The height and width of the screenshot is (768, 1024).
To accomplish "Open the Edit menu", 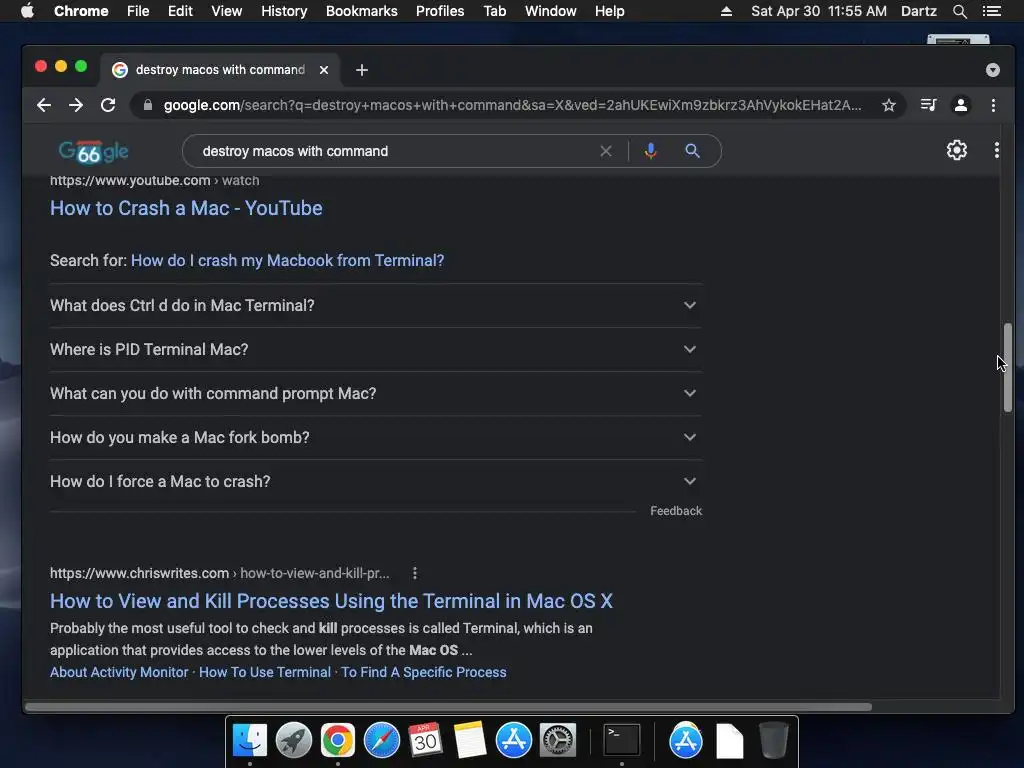I will pyautogui.click(x=180, y=11).
